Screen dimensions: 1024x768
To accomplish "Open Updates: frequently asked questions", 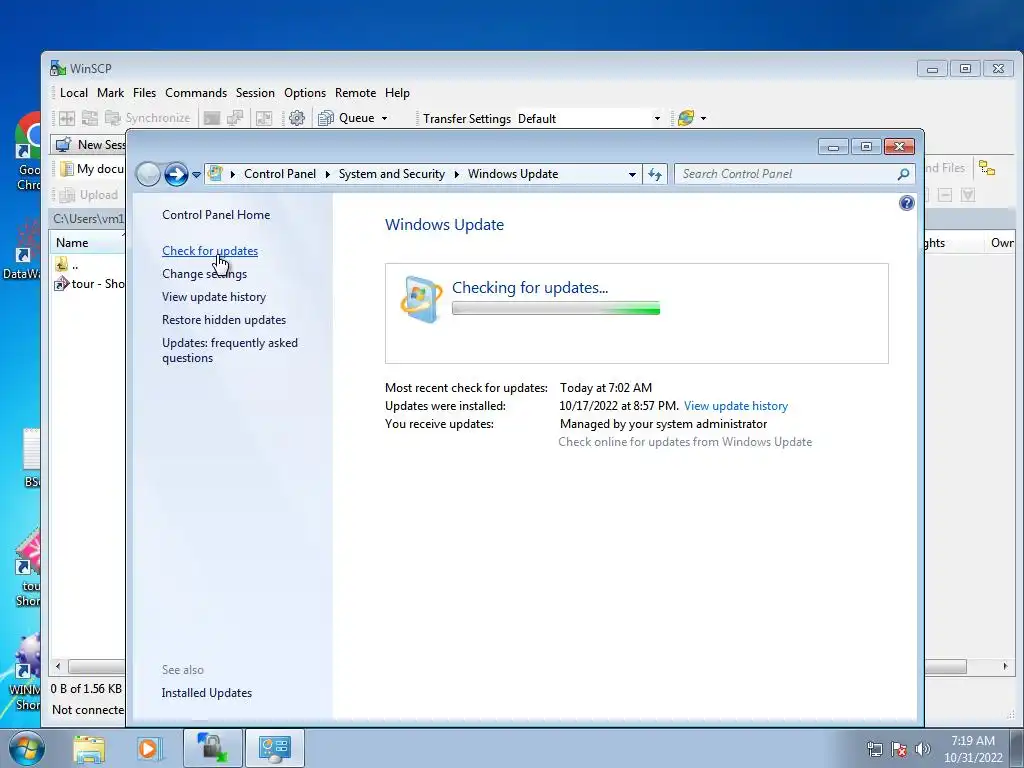I will pyautogui.click(x=230, y=350).
